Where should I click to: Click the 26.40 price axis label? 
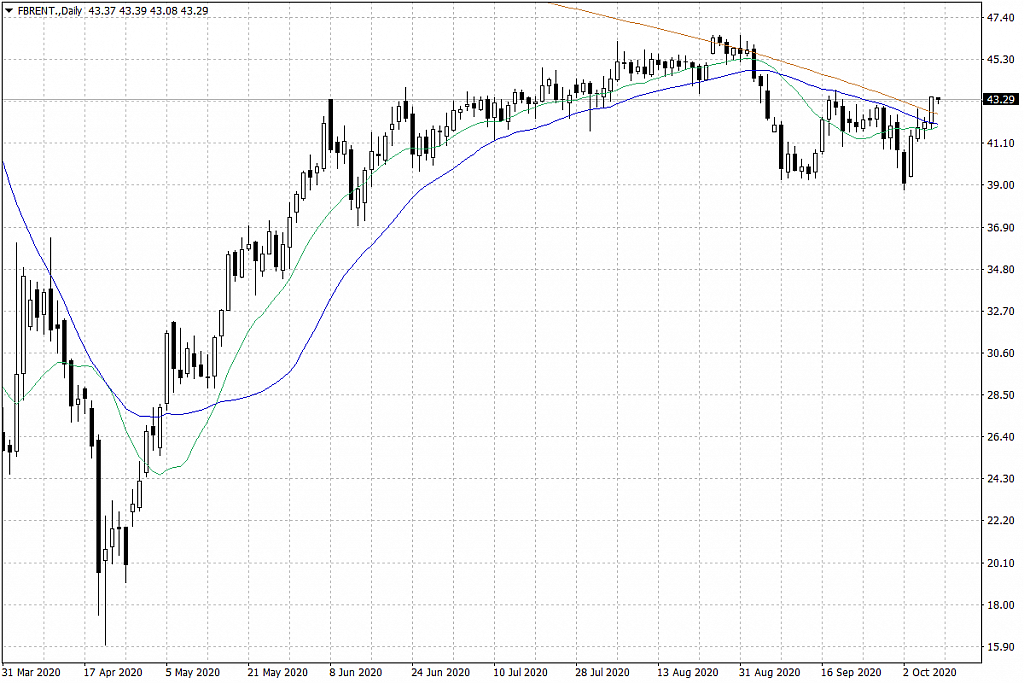pyautogui.click(x=1000, y=436)
